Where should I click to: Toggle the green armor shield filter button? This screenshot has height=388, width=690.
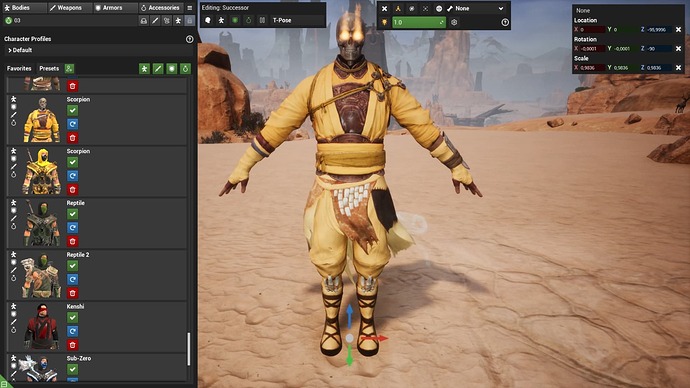tap(172, 69)
